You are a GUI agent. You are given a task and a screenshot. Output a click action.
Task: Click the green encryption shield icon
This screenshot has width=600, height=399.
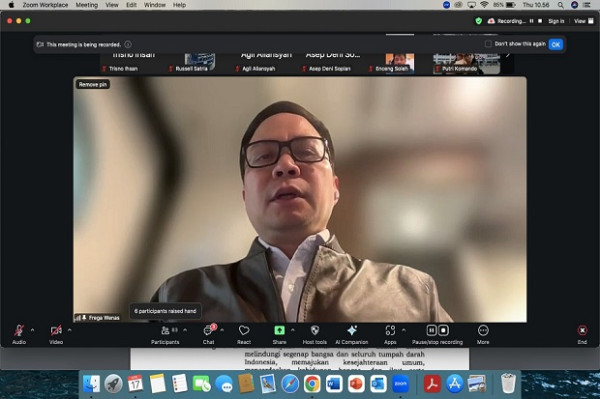[478, 21]
